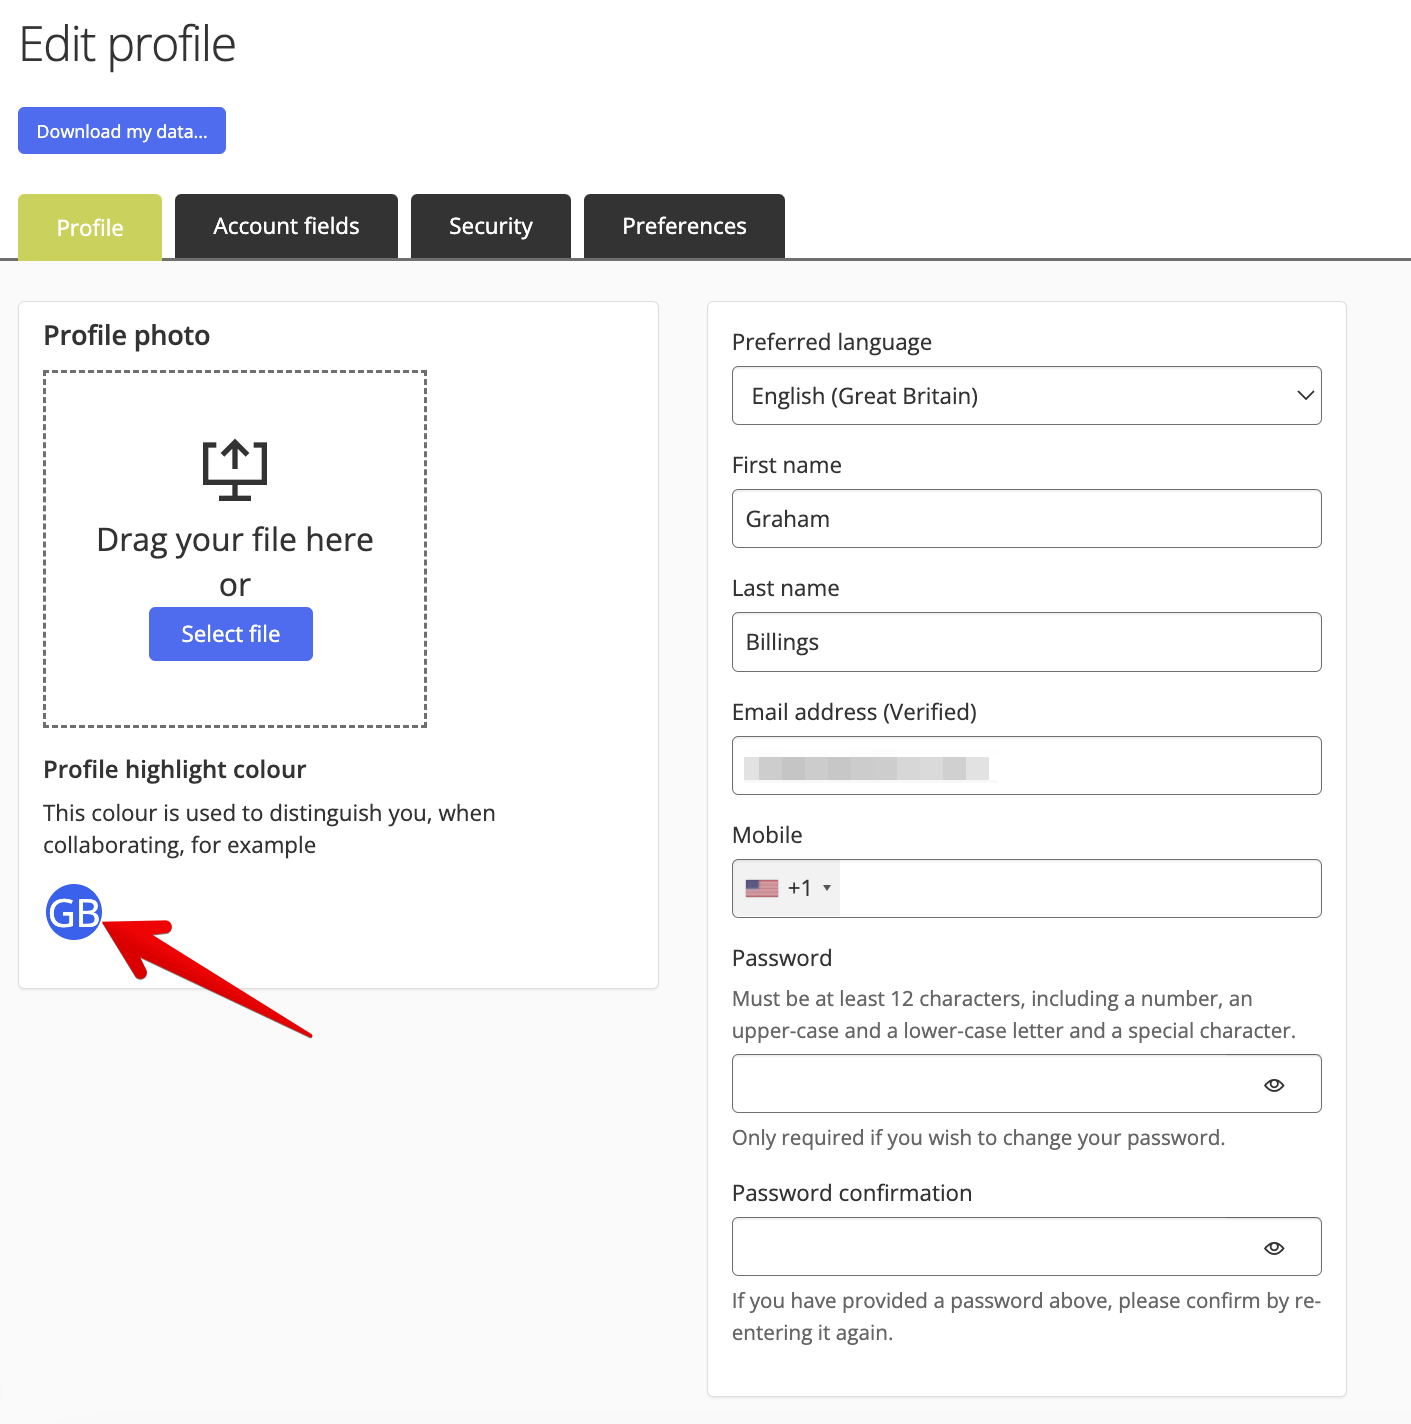Show password using eye icon
Screen dimensions: 1411x1424
pos(1274,1085)
